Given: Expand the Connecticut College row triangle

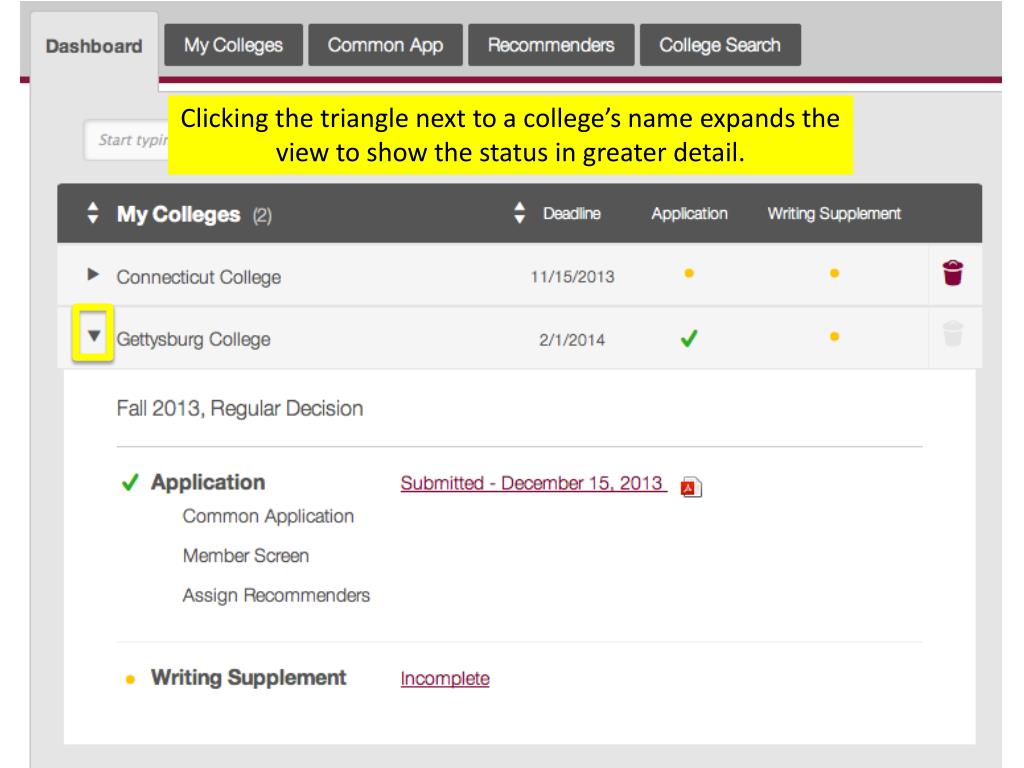Looking at the screenshot, I should [x=93, y=274].
